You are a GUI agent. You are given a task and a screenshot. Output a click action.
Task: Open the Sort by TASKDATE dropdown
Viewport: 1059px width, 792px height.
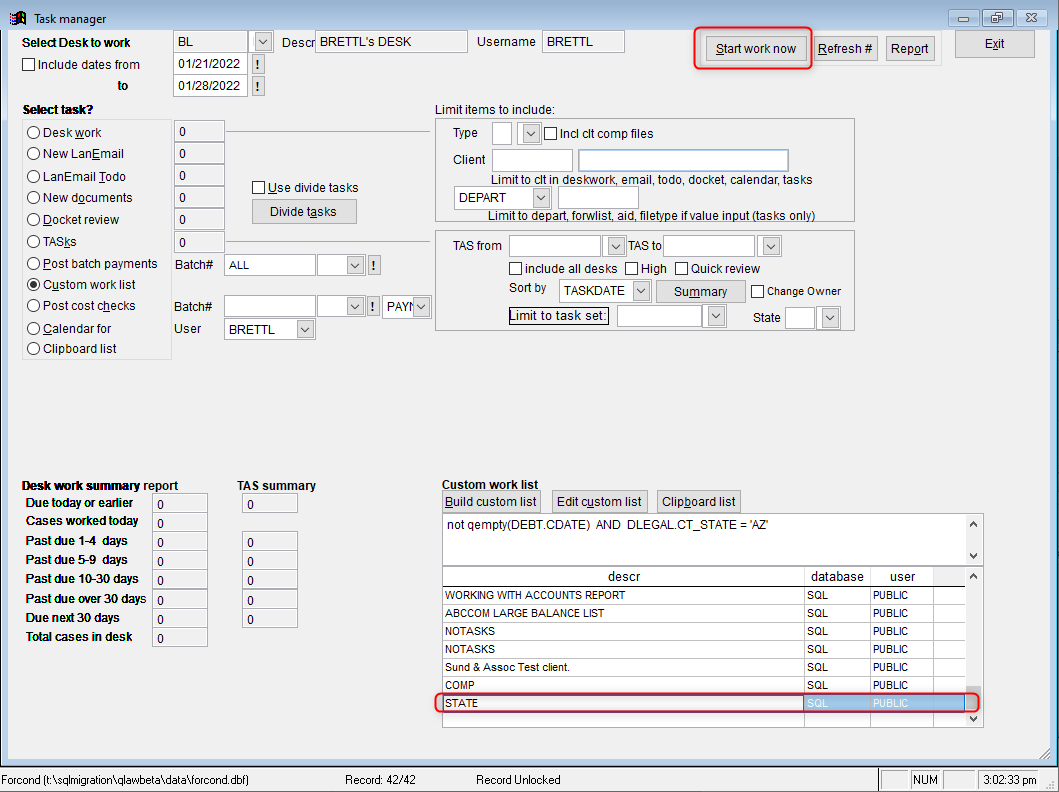click(642, 291)
